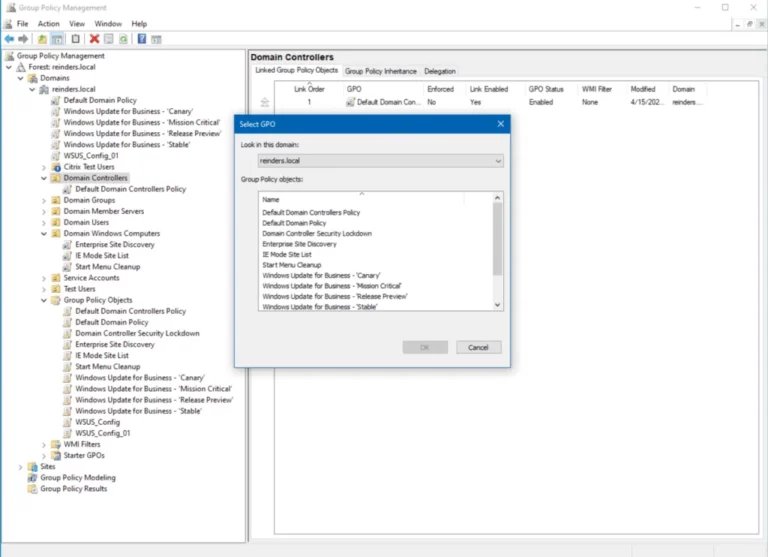Expand the Sites node
The height and width of the screenshot is (557, 768).
21,467
